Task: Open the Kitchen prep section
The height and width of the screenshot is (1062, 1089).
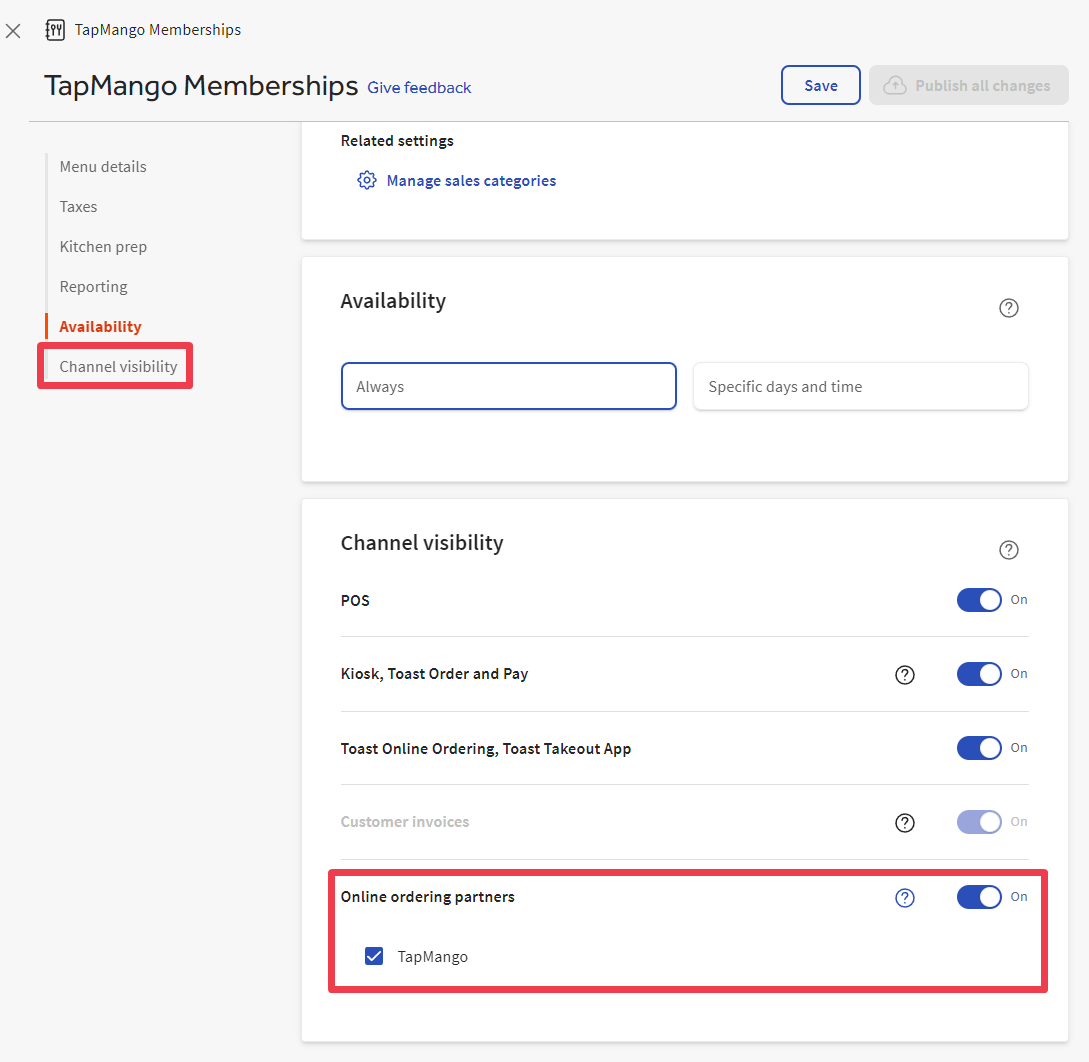Action: [103, 246]
